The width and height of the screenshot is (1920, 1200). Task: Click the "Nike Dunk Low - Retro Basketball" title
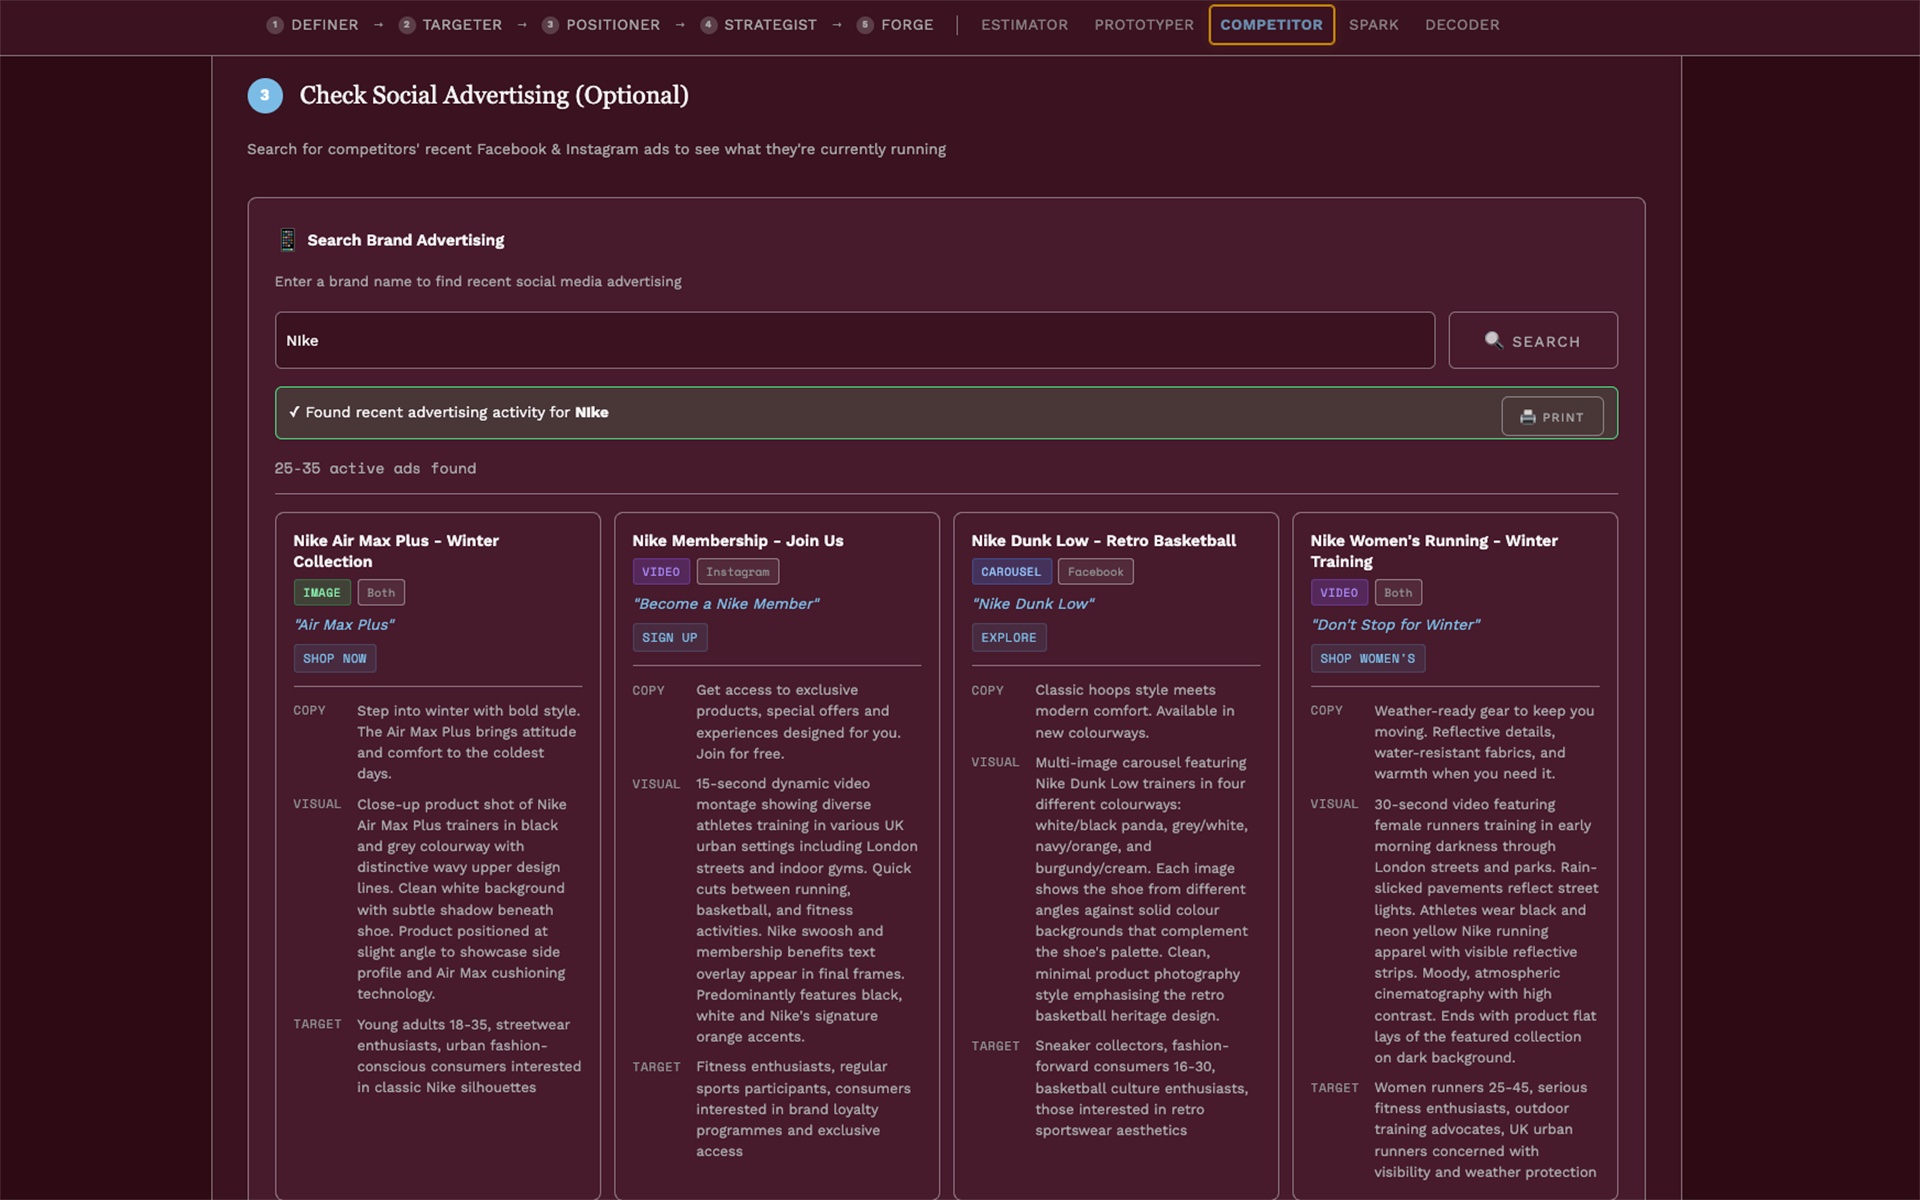tap(1104, 541)
